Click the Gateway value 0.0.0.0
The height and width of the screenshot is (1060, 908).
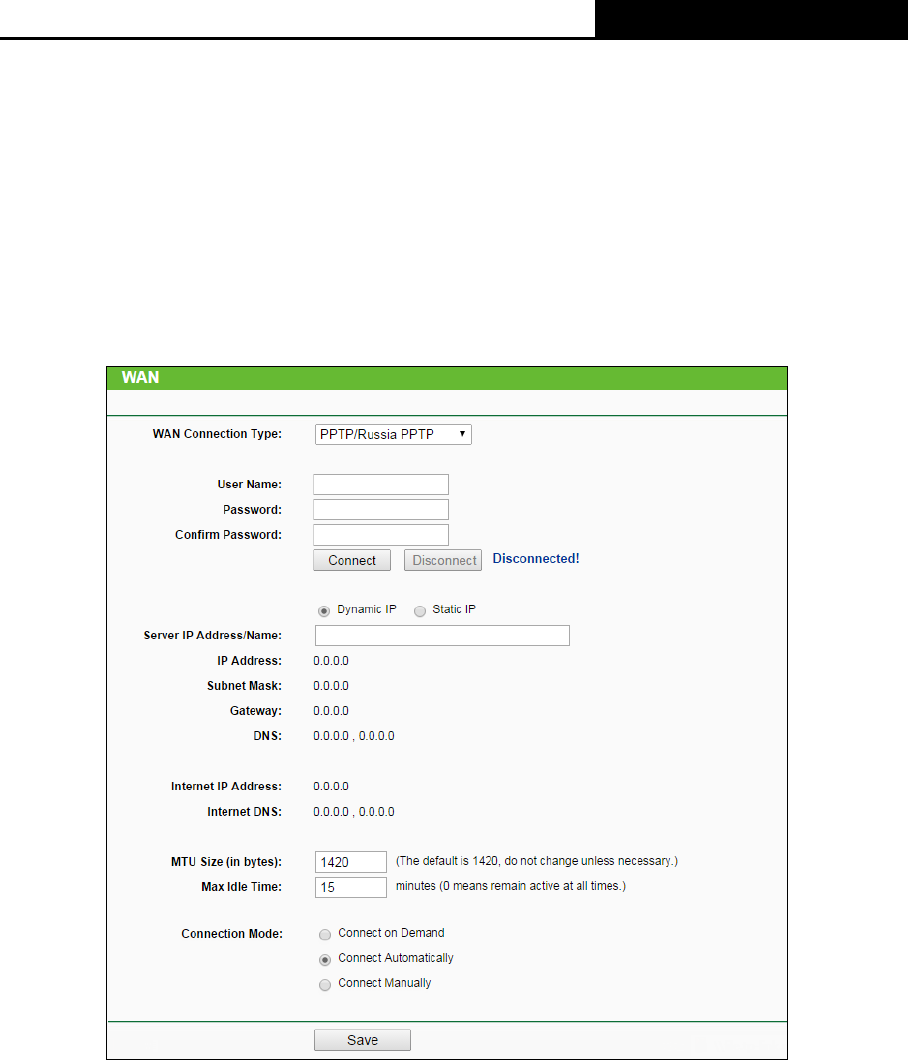point(331,710)
